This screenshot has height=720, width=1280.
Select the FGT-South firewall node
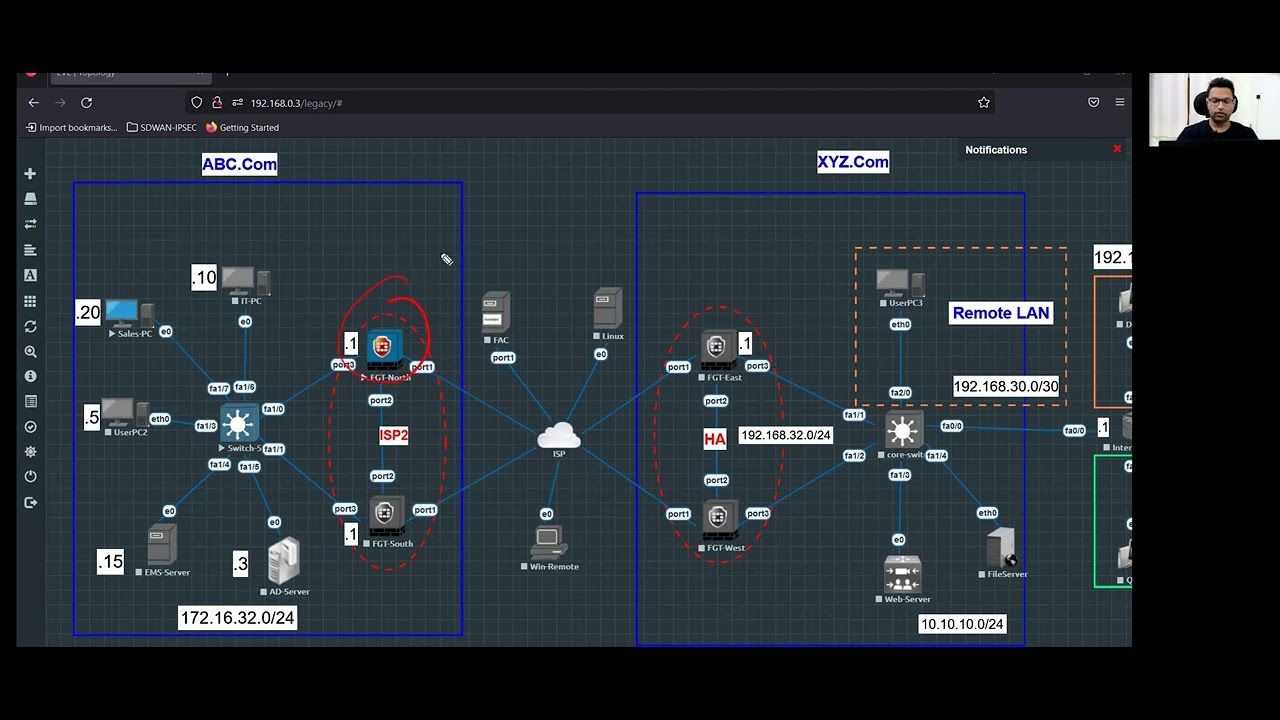pyautogui.click(x=387, y=516)
